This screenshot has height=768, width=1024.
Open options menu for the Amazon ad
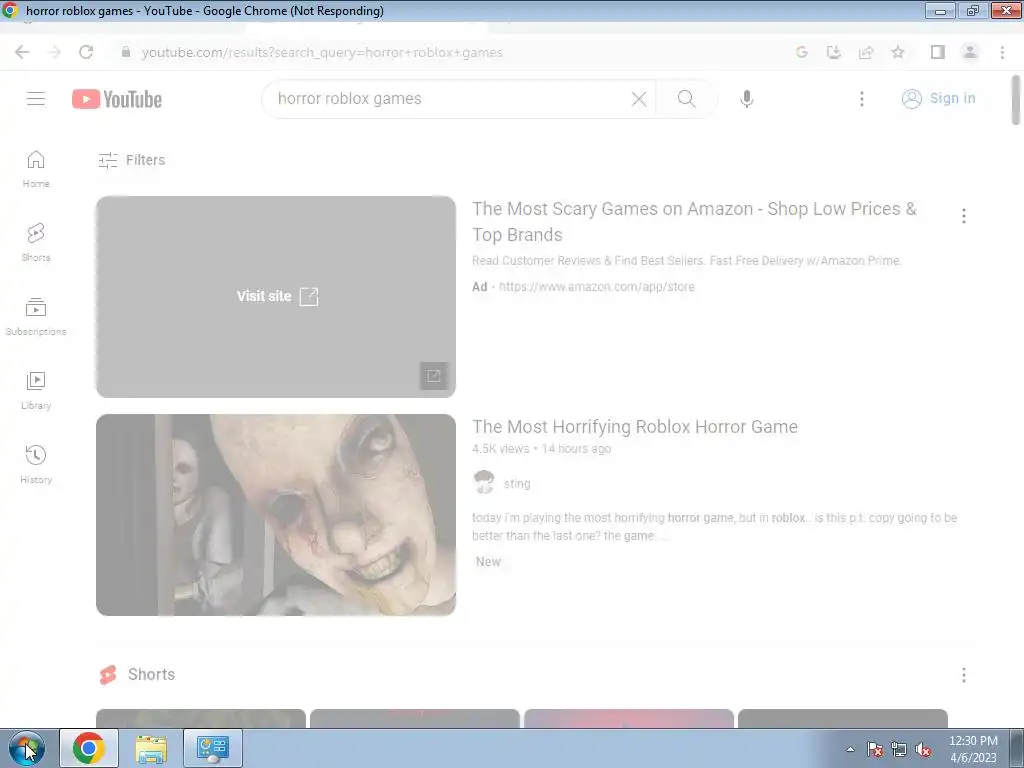tap(963, 216)
